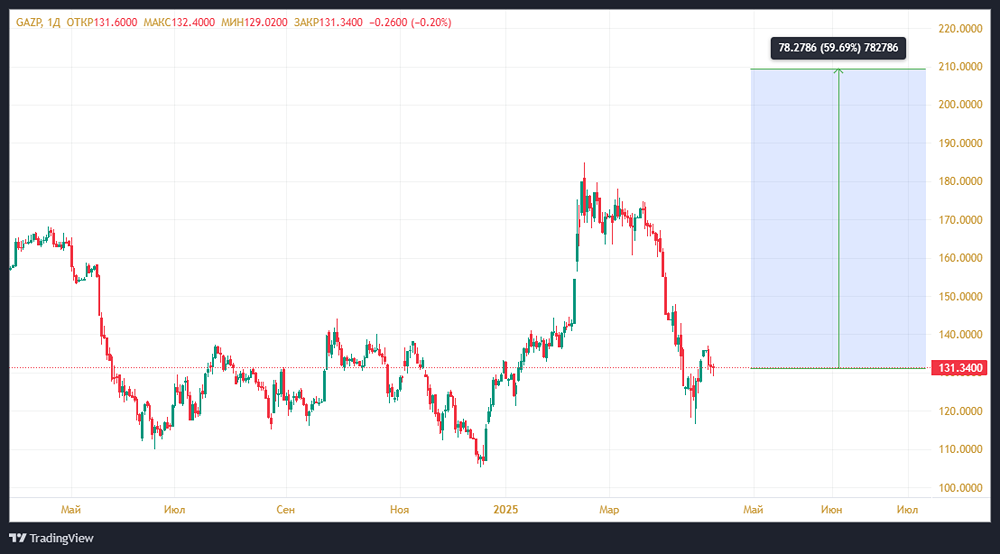Click the Сен label on time axis
Viewport: 1000px width, 554px height.
tap(285, 509)
